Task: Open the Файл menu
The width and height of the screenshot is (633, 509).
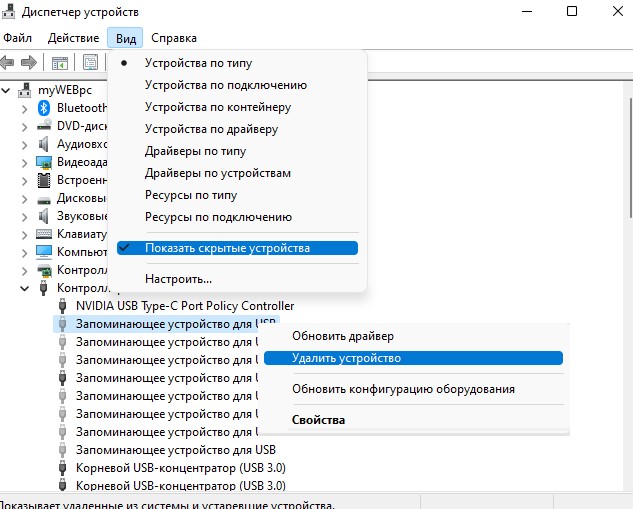Action: [17, 38]
